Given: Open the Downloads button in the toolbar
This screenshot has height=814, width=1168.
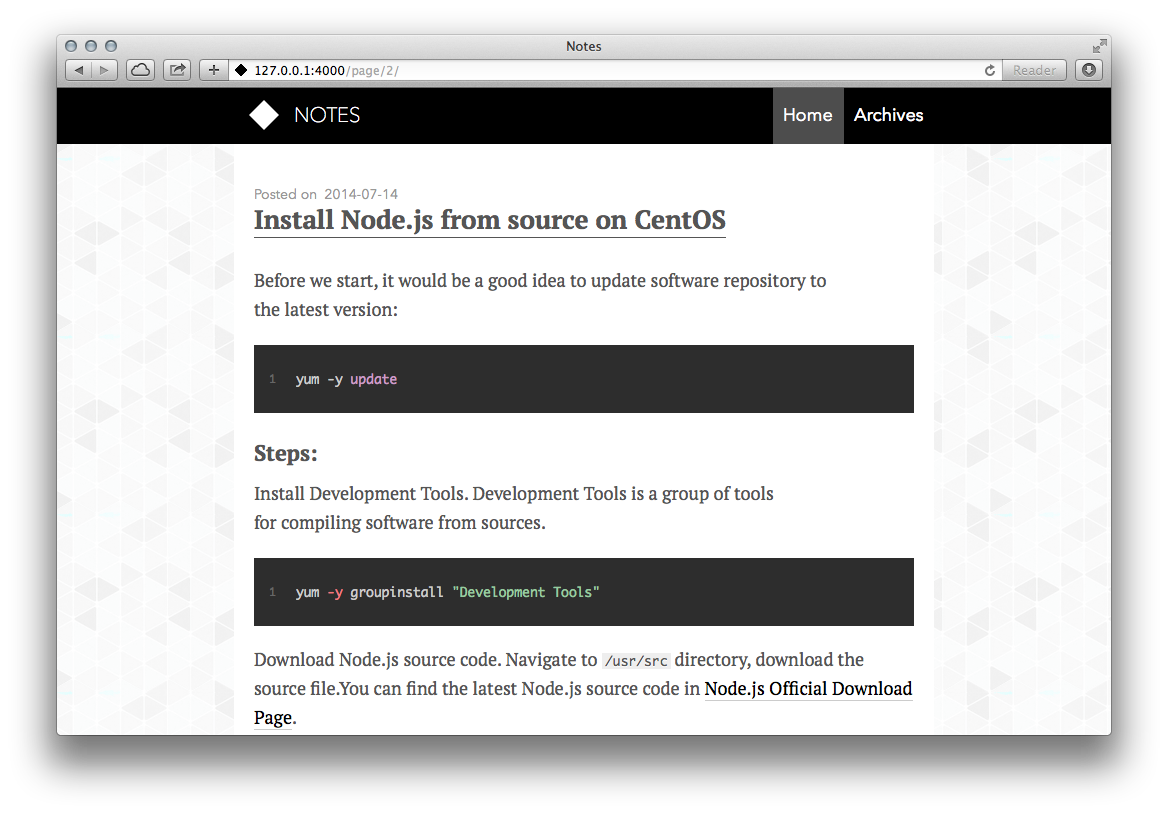Looking at the screenshot, I should tap(1088, 70).
